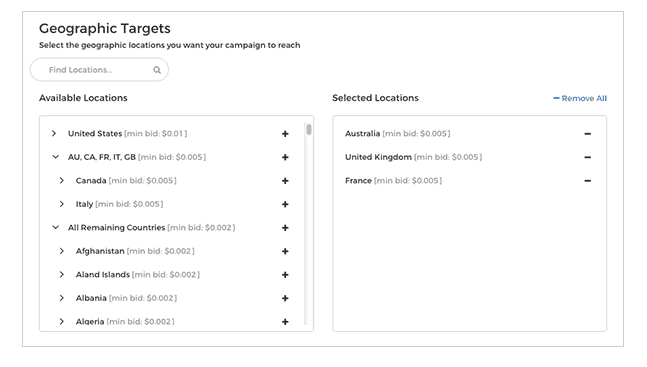
Task: Click the Available Locations scrollbar thumb
Action: [309, 130]
